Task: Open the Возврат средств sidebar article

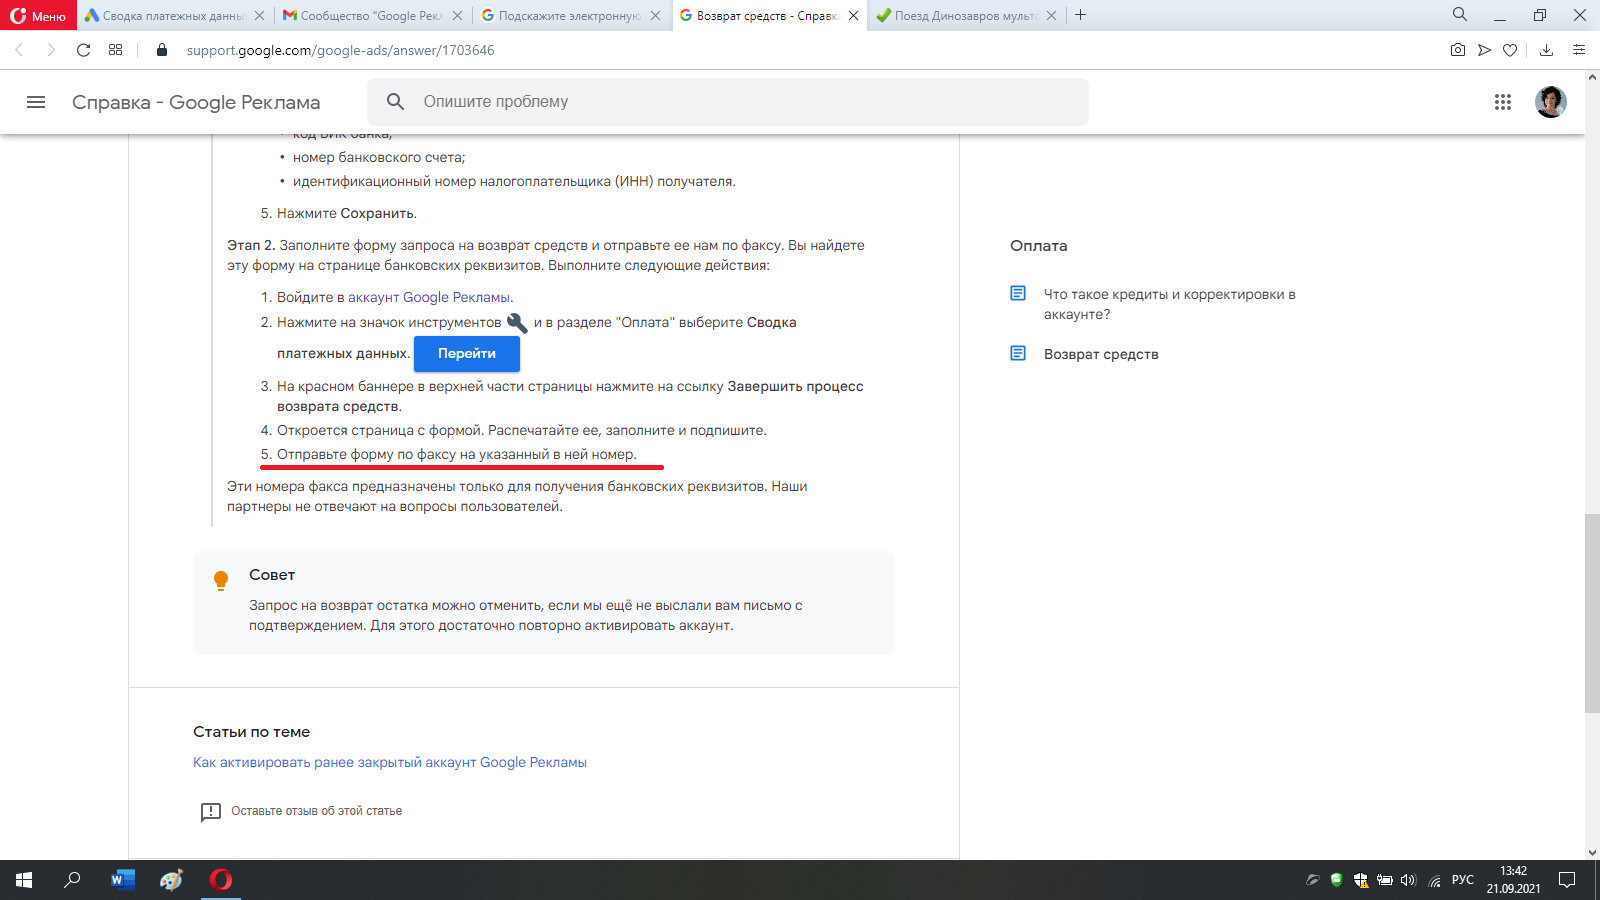Action: point(1101,354)
